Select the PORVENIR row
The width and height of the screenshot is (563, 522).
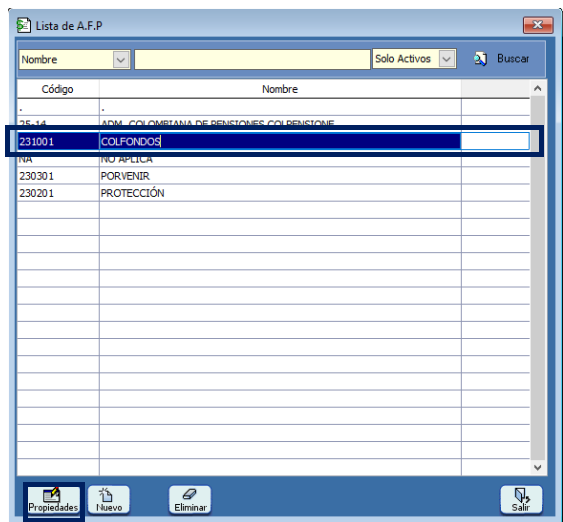[x=274, y=176]
